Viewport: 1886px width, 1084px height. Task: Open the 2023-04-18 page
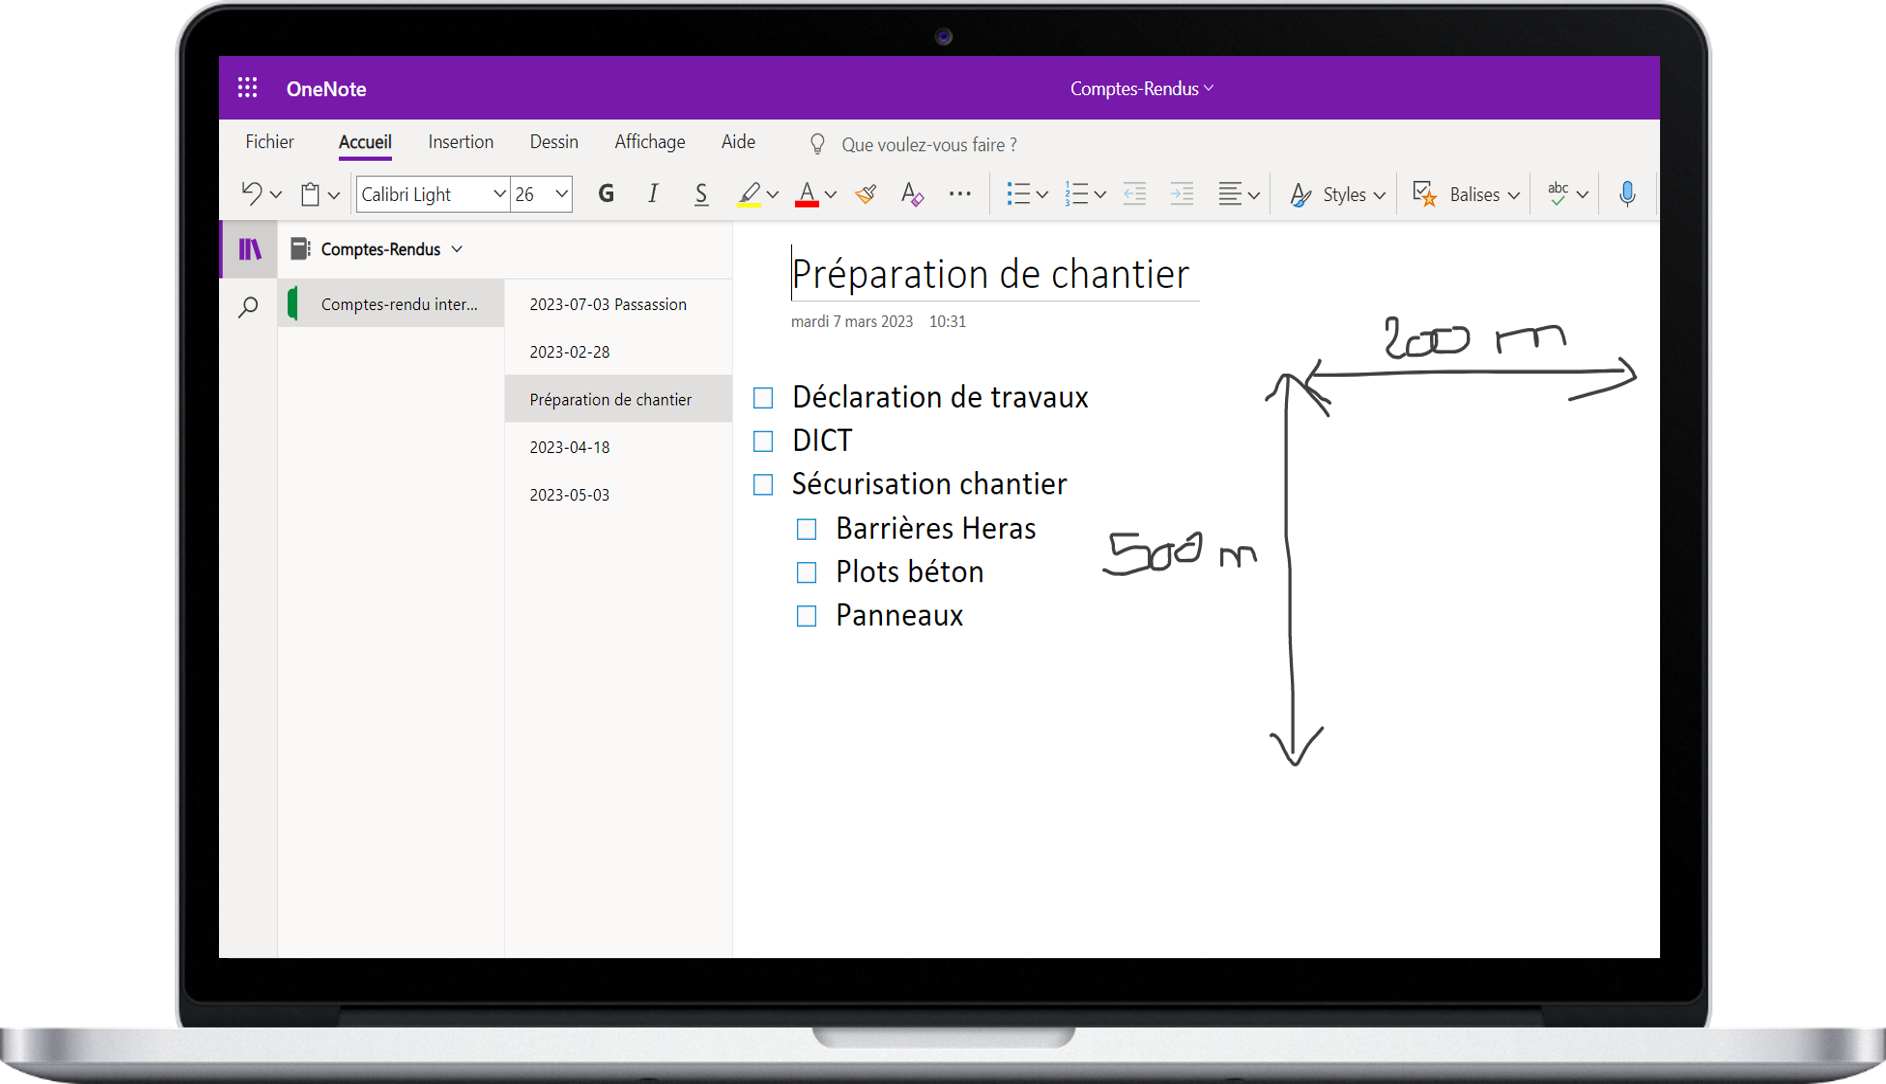point(618,447)
